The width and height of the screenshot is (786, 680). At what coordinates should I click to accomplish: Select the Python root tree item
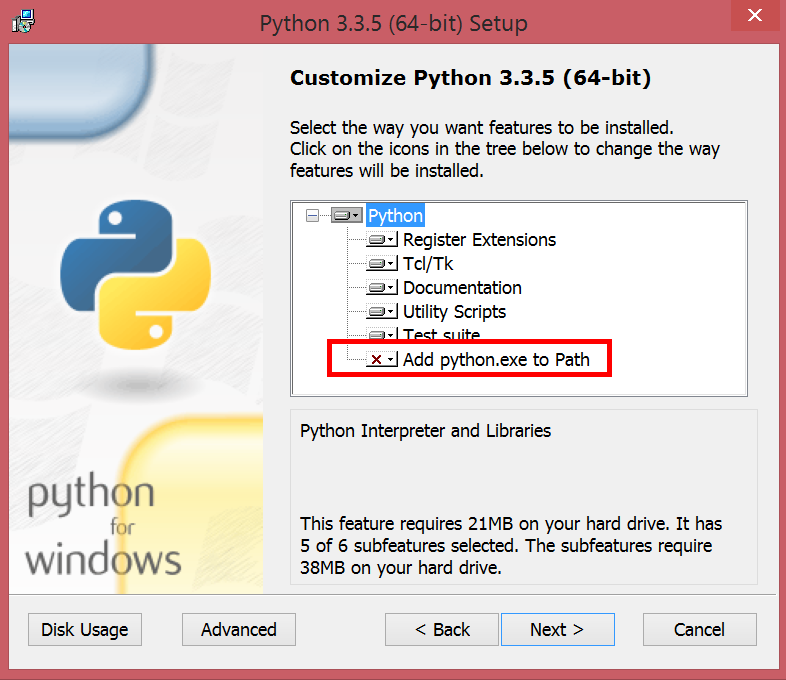pyautogui.click(x=395, y=216)
